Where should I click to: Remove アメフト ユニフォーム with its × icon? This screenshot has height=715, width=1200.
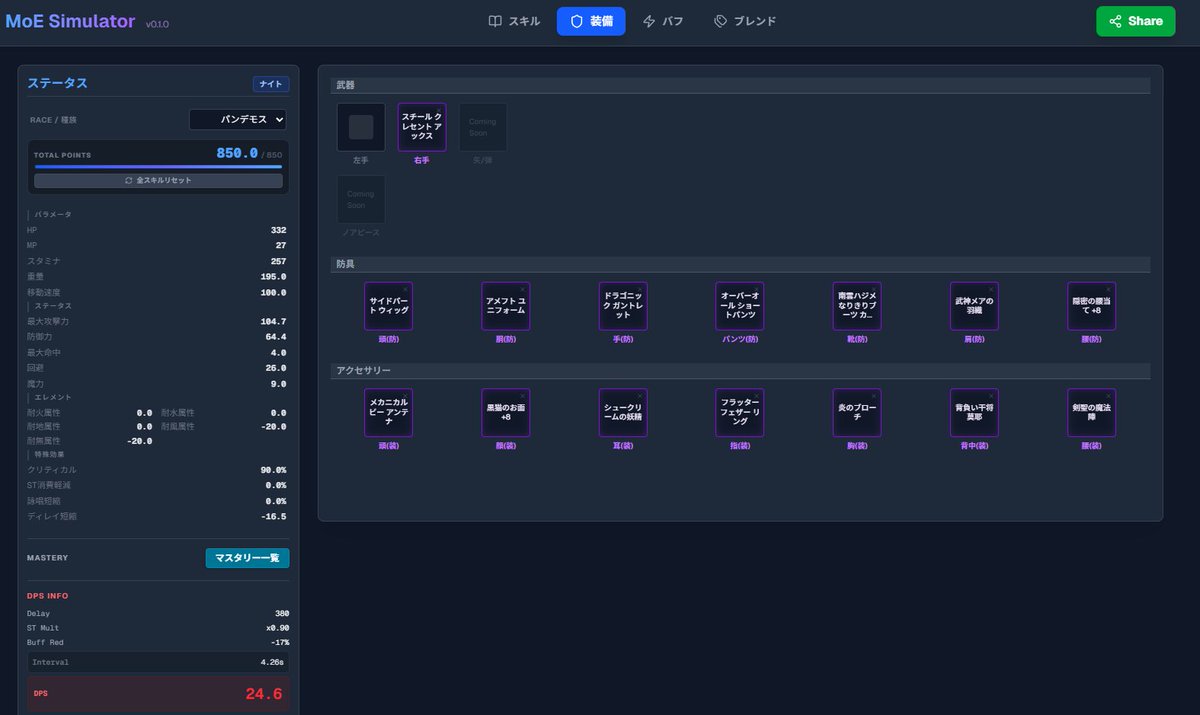click(522, 289)
